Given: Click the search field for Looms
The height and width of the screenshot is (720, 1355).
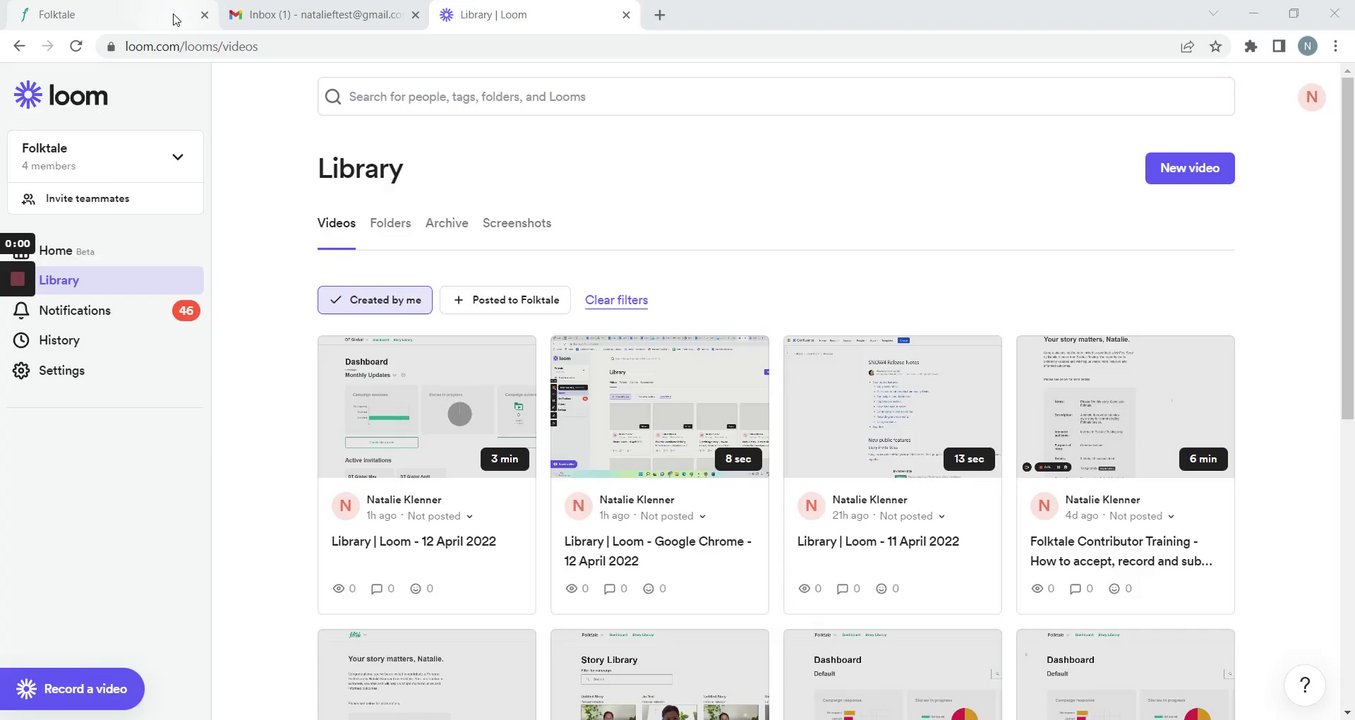Looking at the screenshot, I should [x=776, y=97].
